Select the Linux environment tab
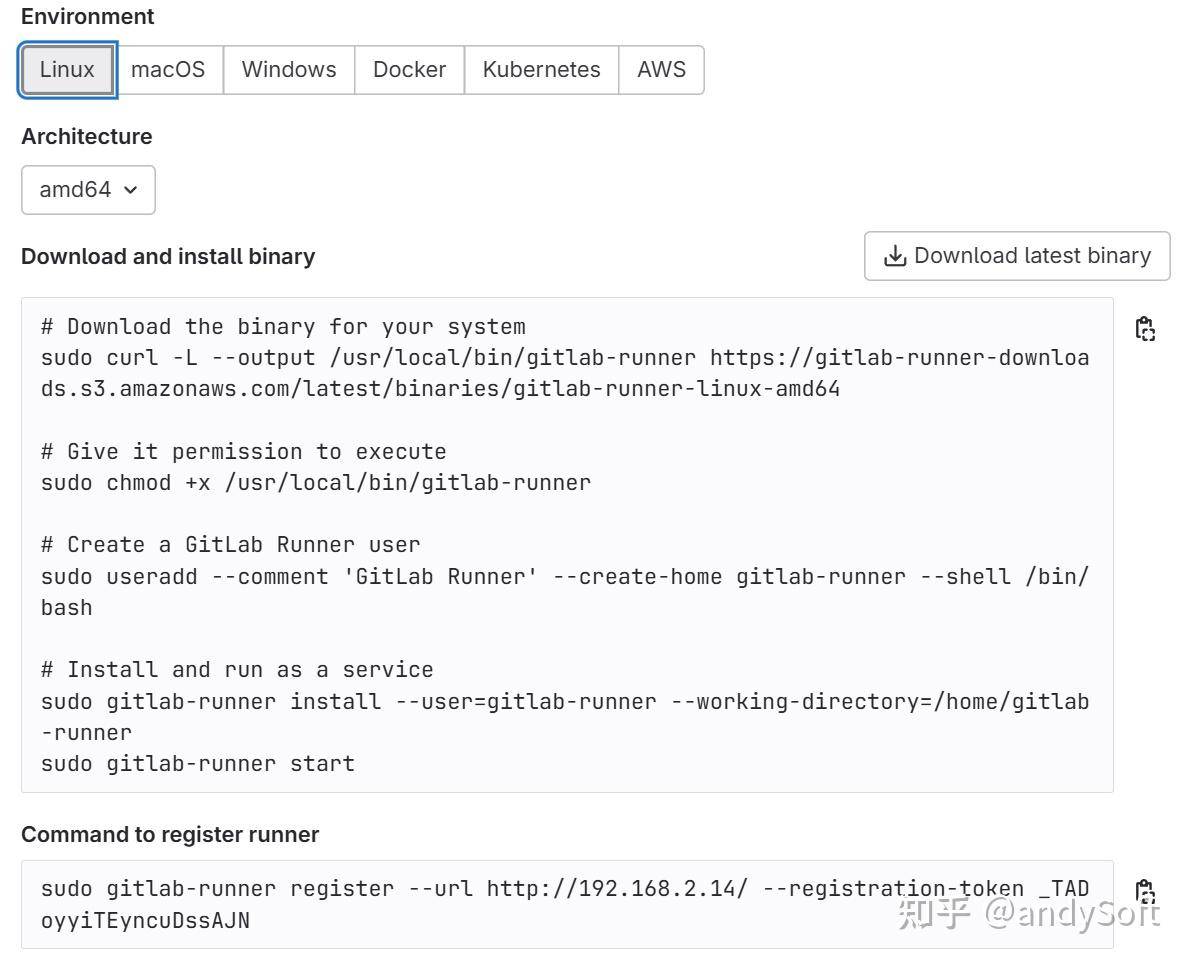Screen dimensions: 1190x965 [67, 70]
